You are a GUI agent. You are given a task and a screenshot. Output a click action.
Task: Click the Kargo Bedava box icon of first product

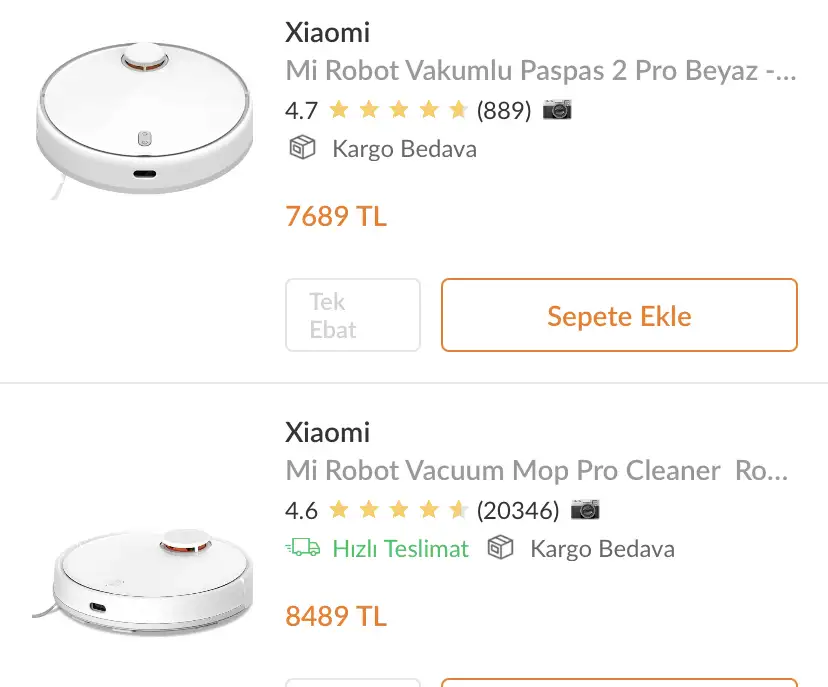click(302, 148)
